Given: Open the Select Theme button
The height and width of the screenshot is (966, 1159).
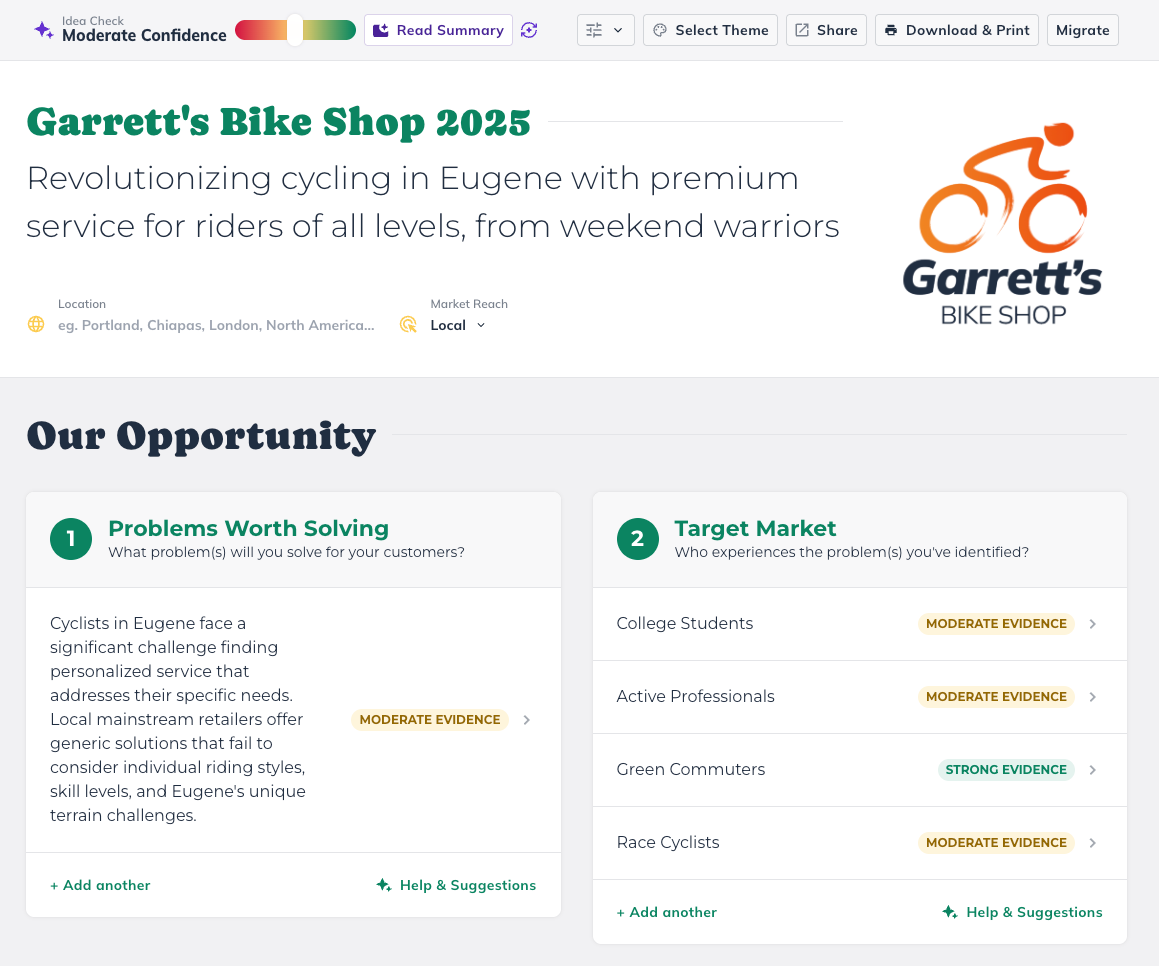Looking at the screenshot, I should coord(710,30).
